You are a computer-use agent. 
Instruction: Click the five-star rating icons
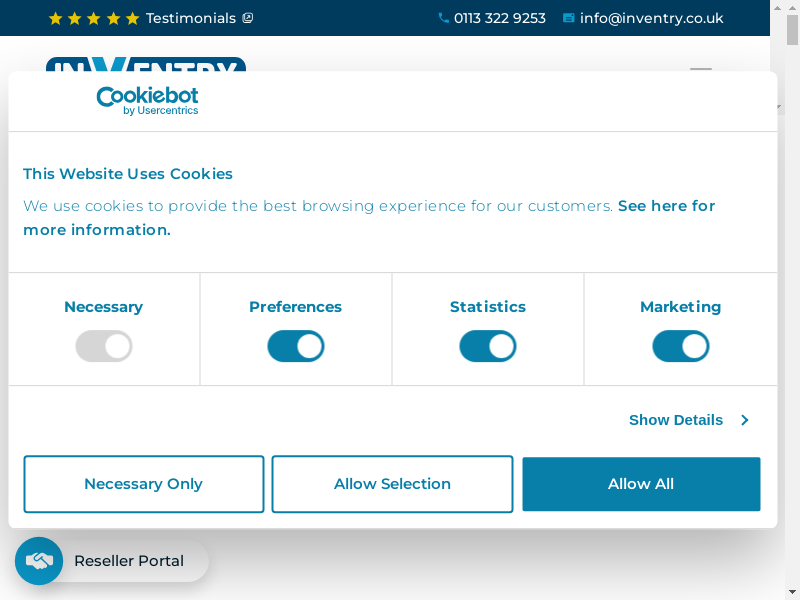coord(94,18)
